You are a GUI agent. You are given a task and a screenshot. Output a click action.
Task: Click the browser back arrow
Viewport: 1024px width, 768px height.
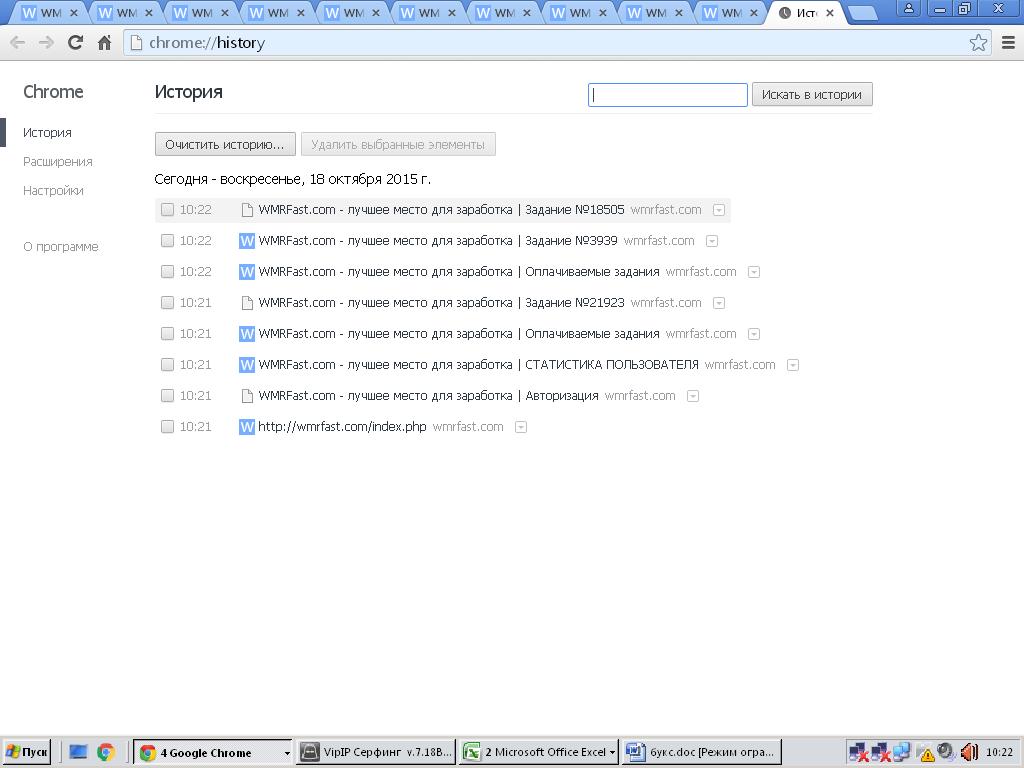18,43
